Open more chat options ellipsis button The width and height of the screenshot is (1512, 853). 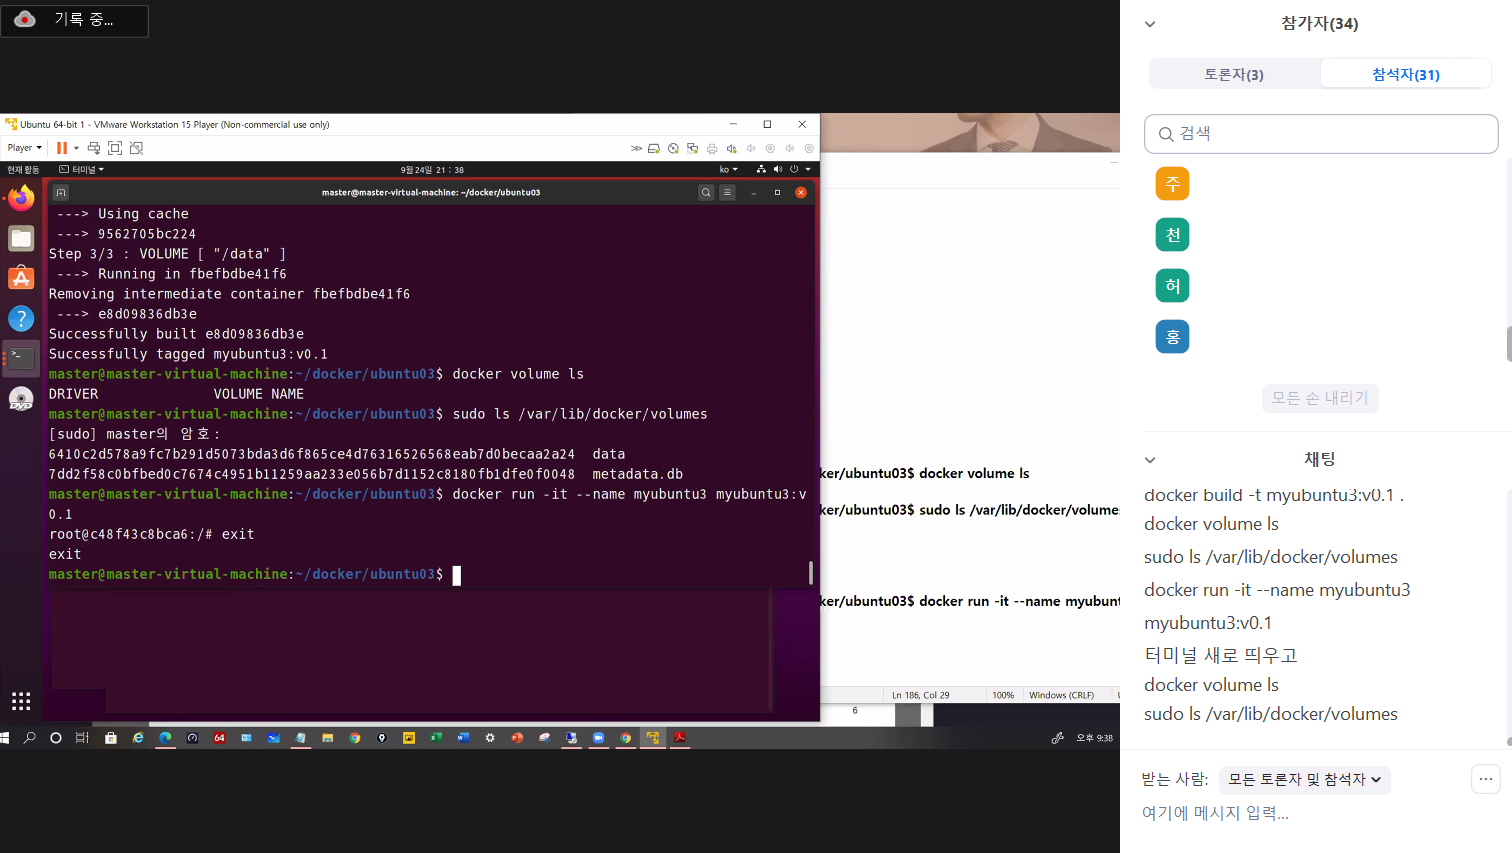1486,779
